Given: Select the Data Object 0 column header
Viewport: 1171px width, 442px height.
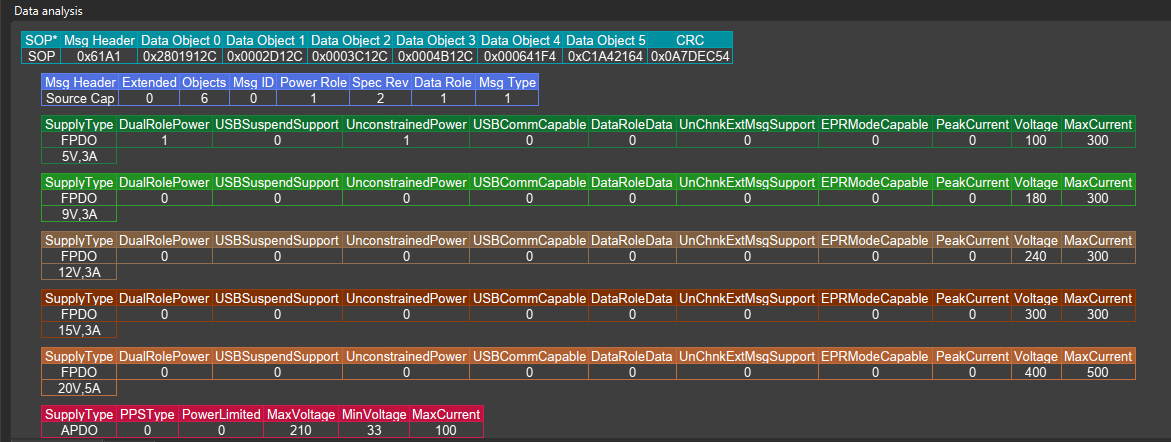Looking at the screenshot, I should (x=180, y=40).
